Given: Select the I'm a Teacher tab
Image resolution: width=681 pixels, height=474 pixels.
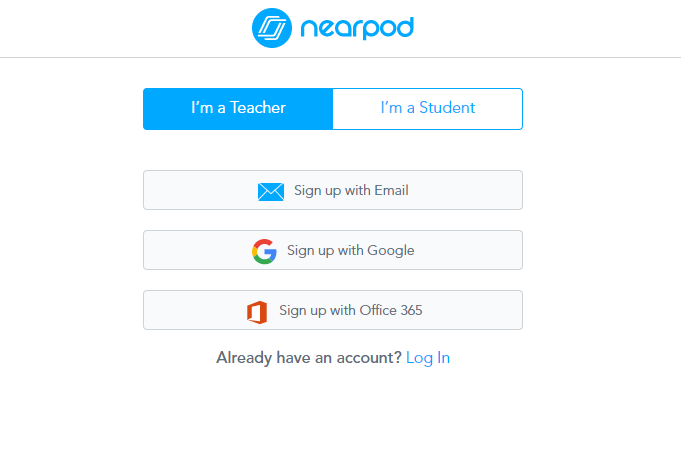Looking at the screenshot, I should click(238, 109).
